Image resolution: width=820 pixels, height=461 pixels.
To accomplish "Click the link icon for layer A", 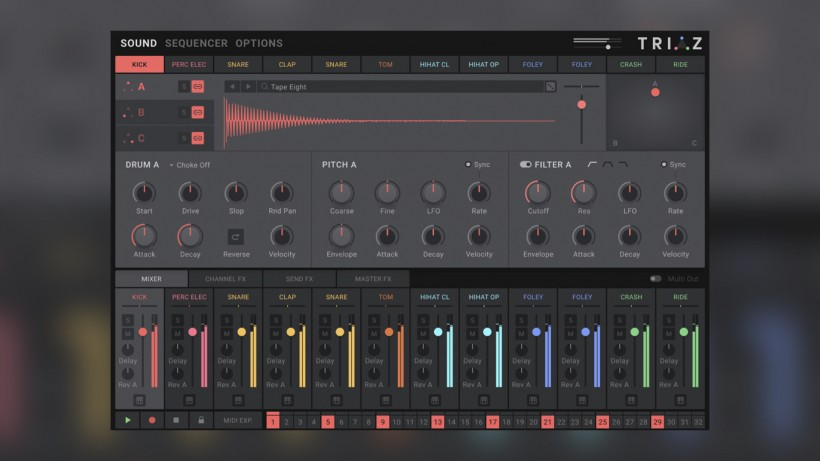I will (198, 87).
